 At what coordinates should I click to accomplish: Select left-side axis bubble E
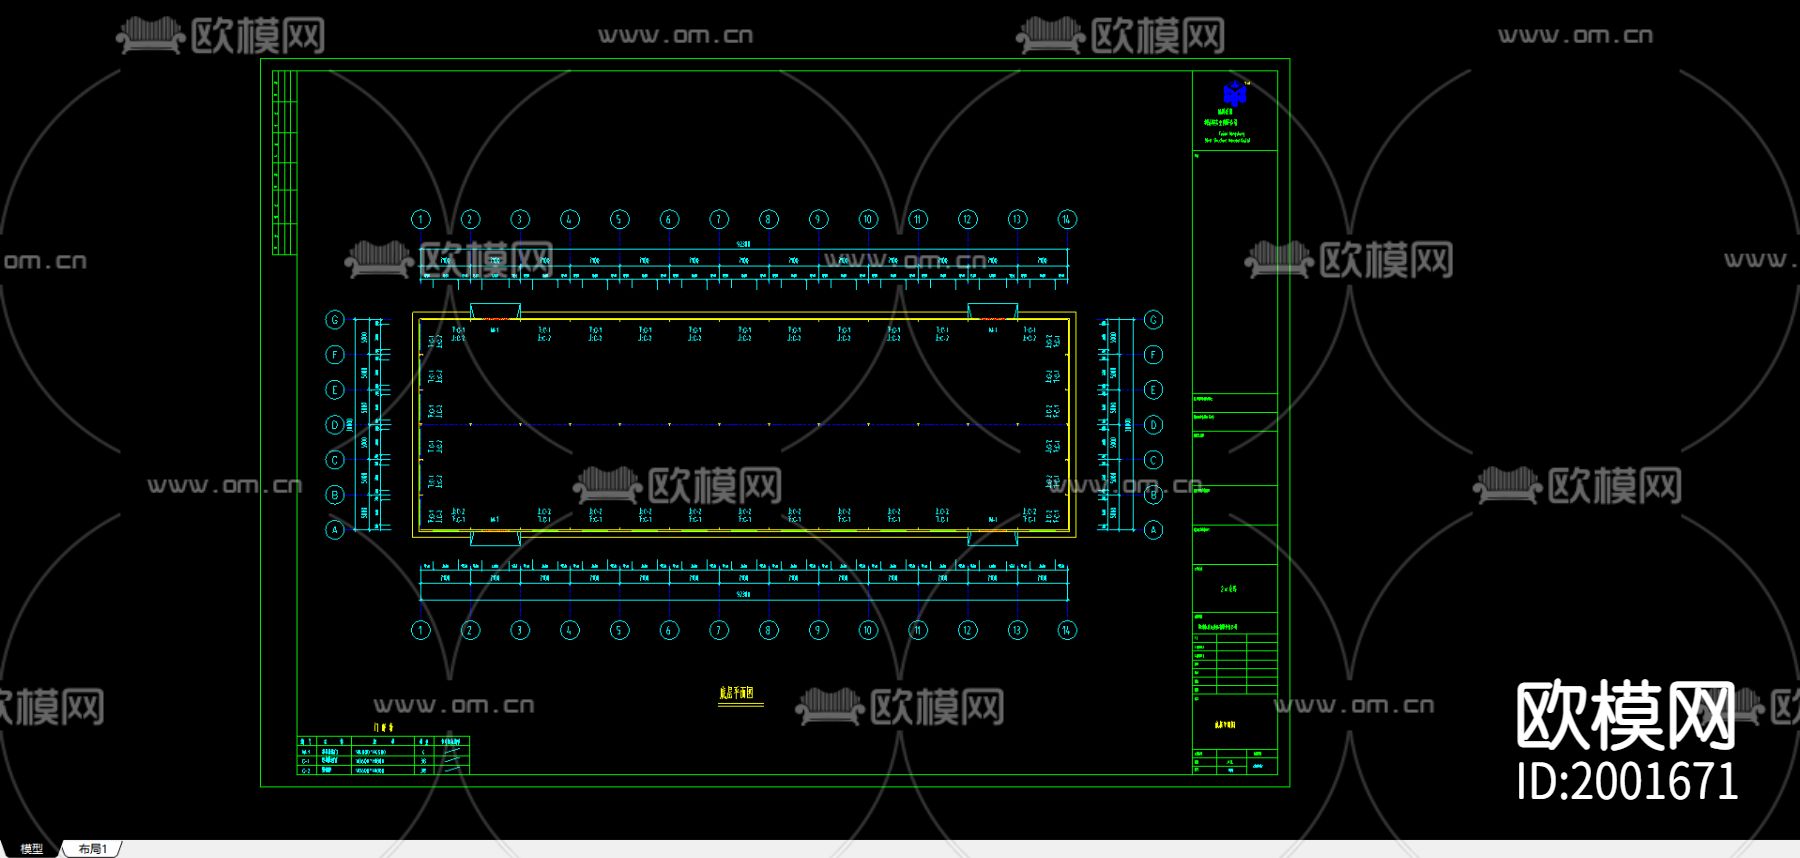coord(335,390)
